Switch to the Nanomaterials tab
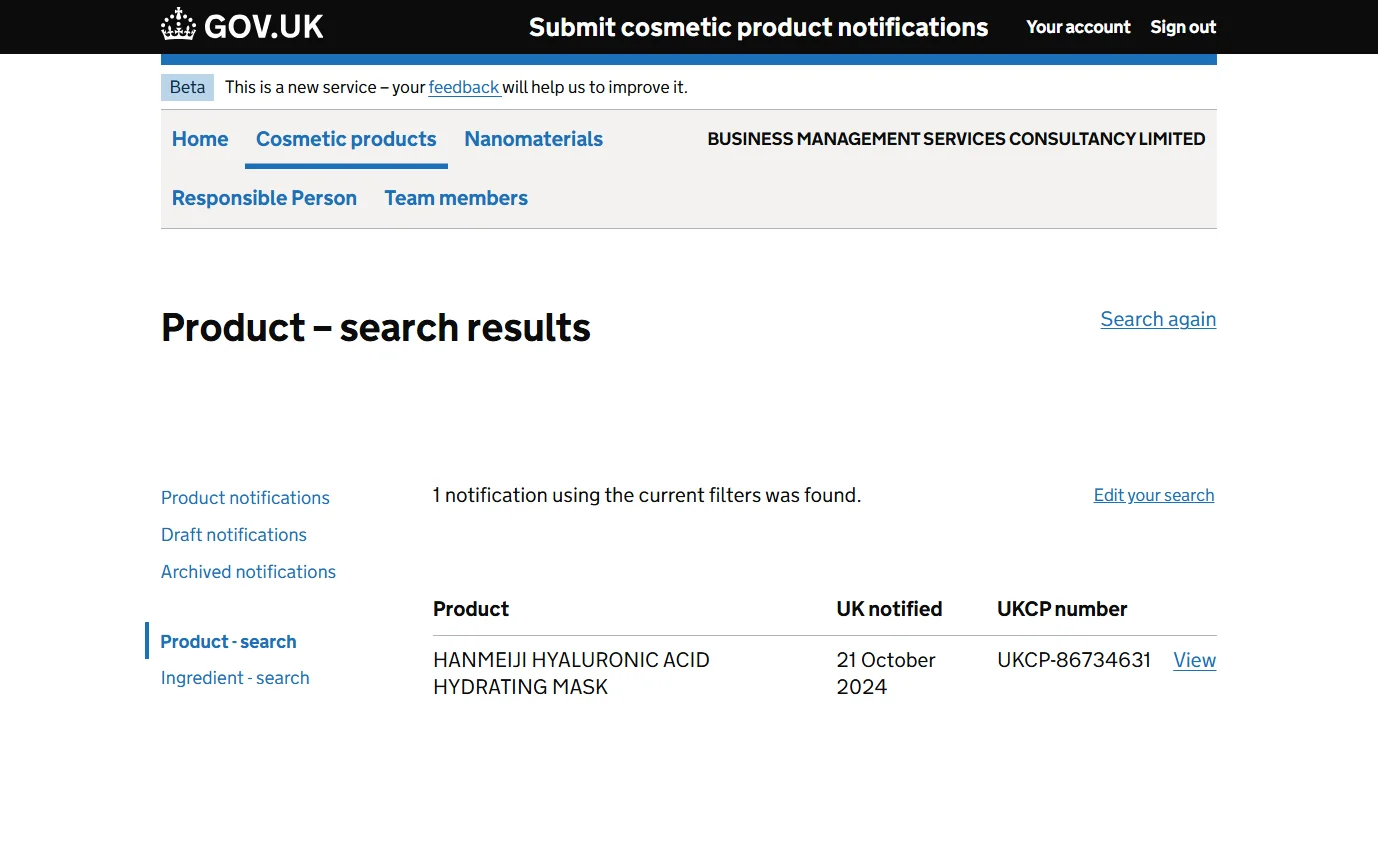 (x=533, y=139)
